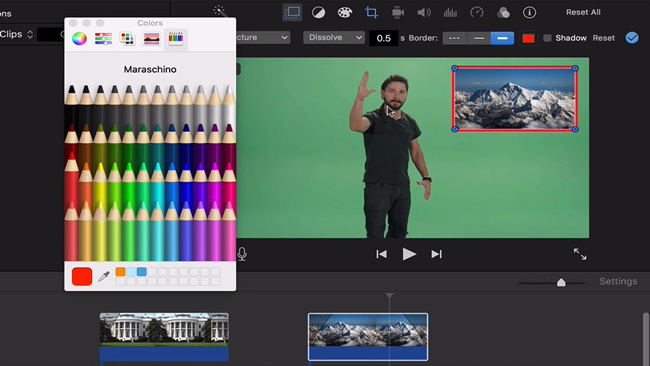Image resolution: width=650 pixels, height=366 pixels.
Task: Play the video in the viewer
Action: click(x=409, y=254)
